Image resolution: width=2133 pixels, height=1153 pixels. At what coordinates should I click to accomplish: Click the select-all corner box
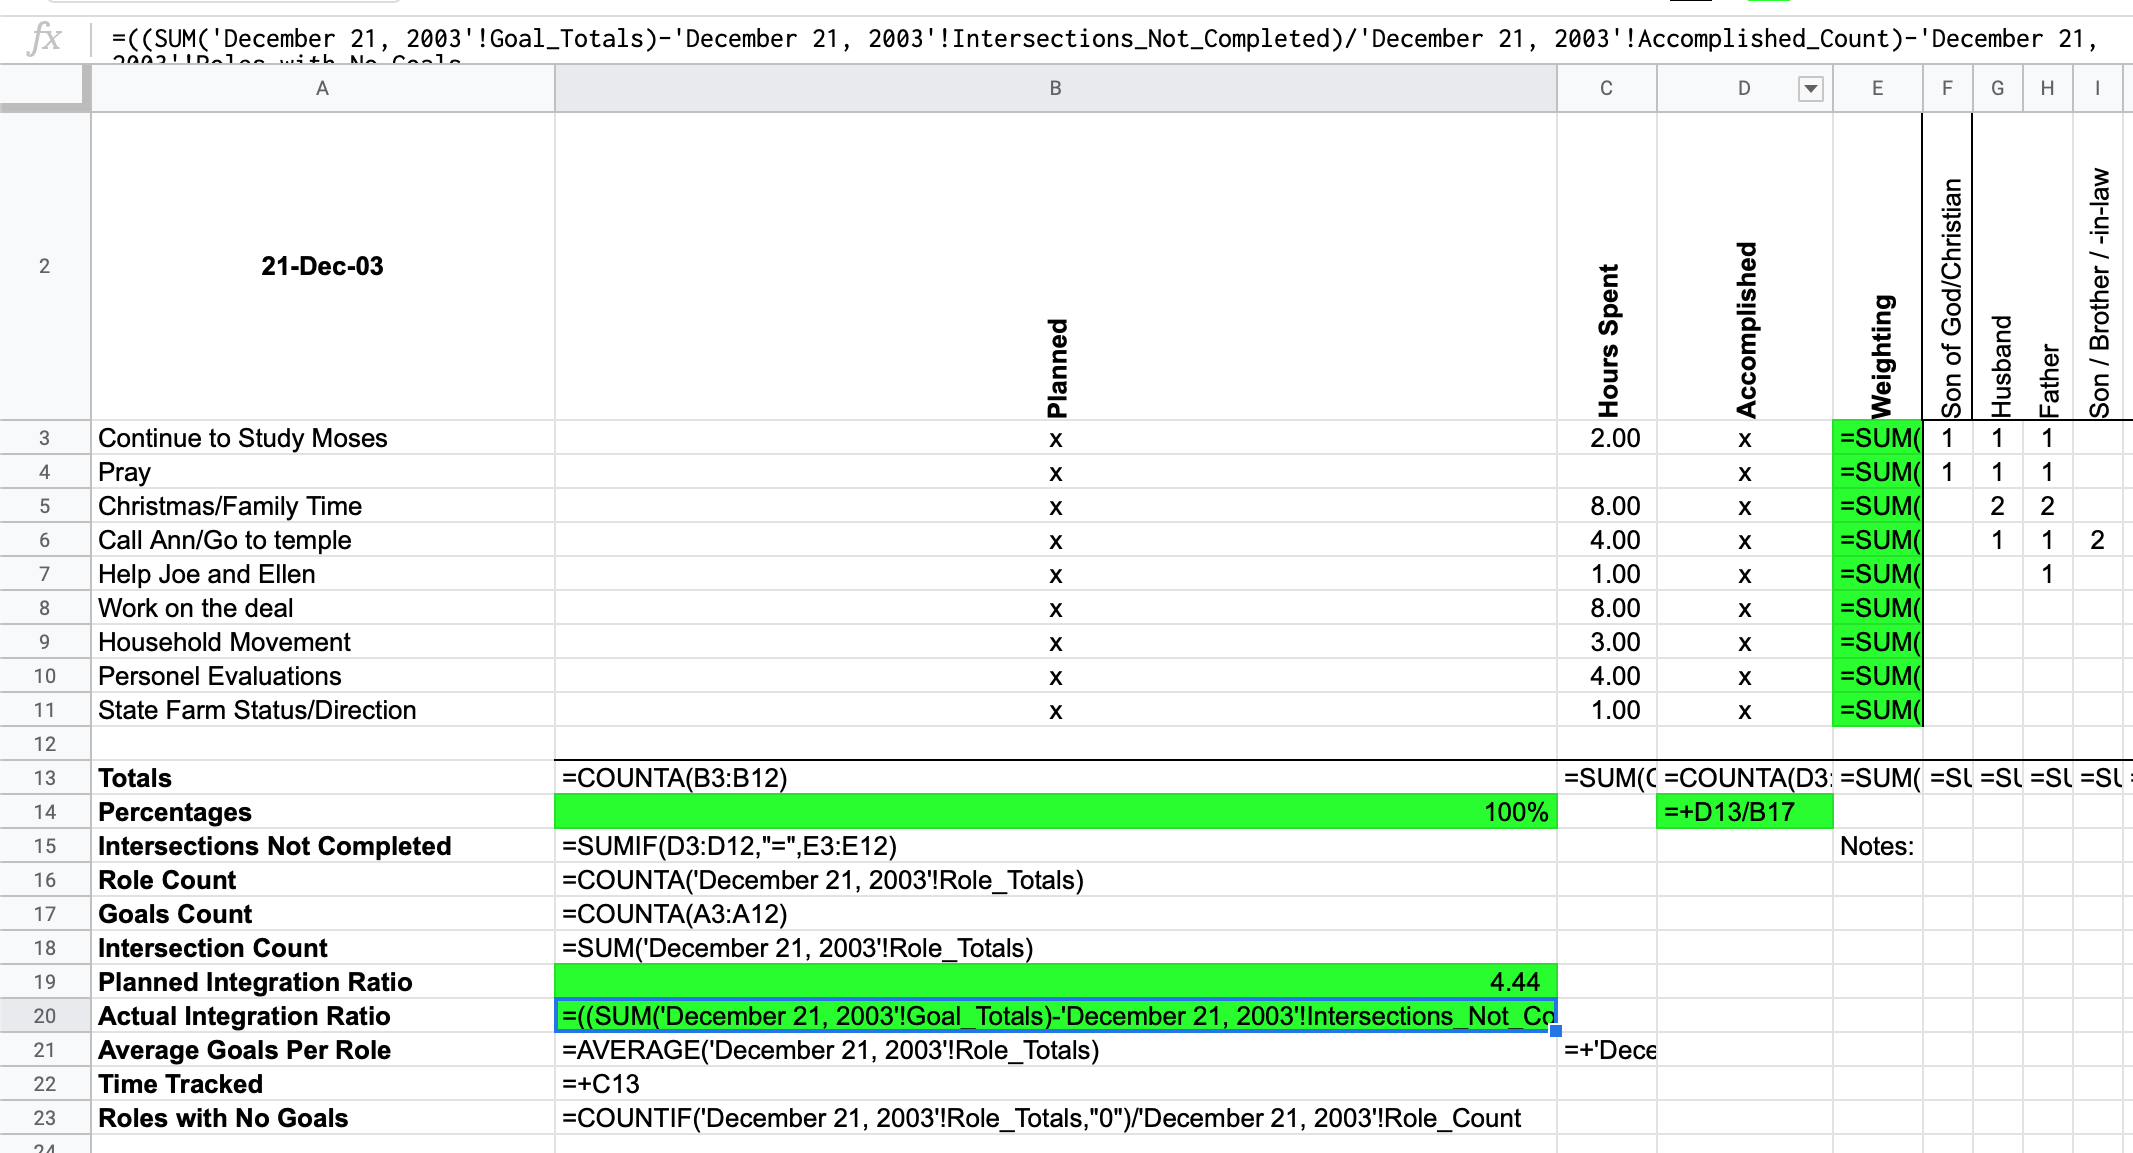(44, 89)
